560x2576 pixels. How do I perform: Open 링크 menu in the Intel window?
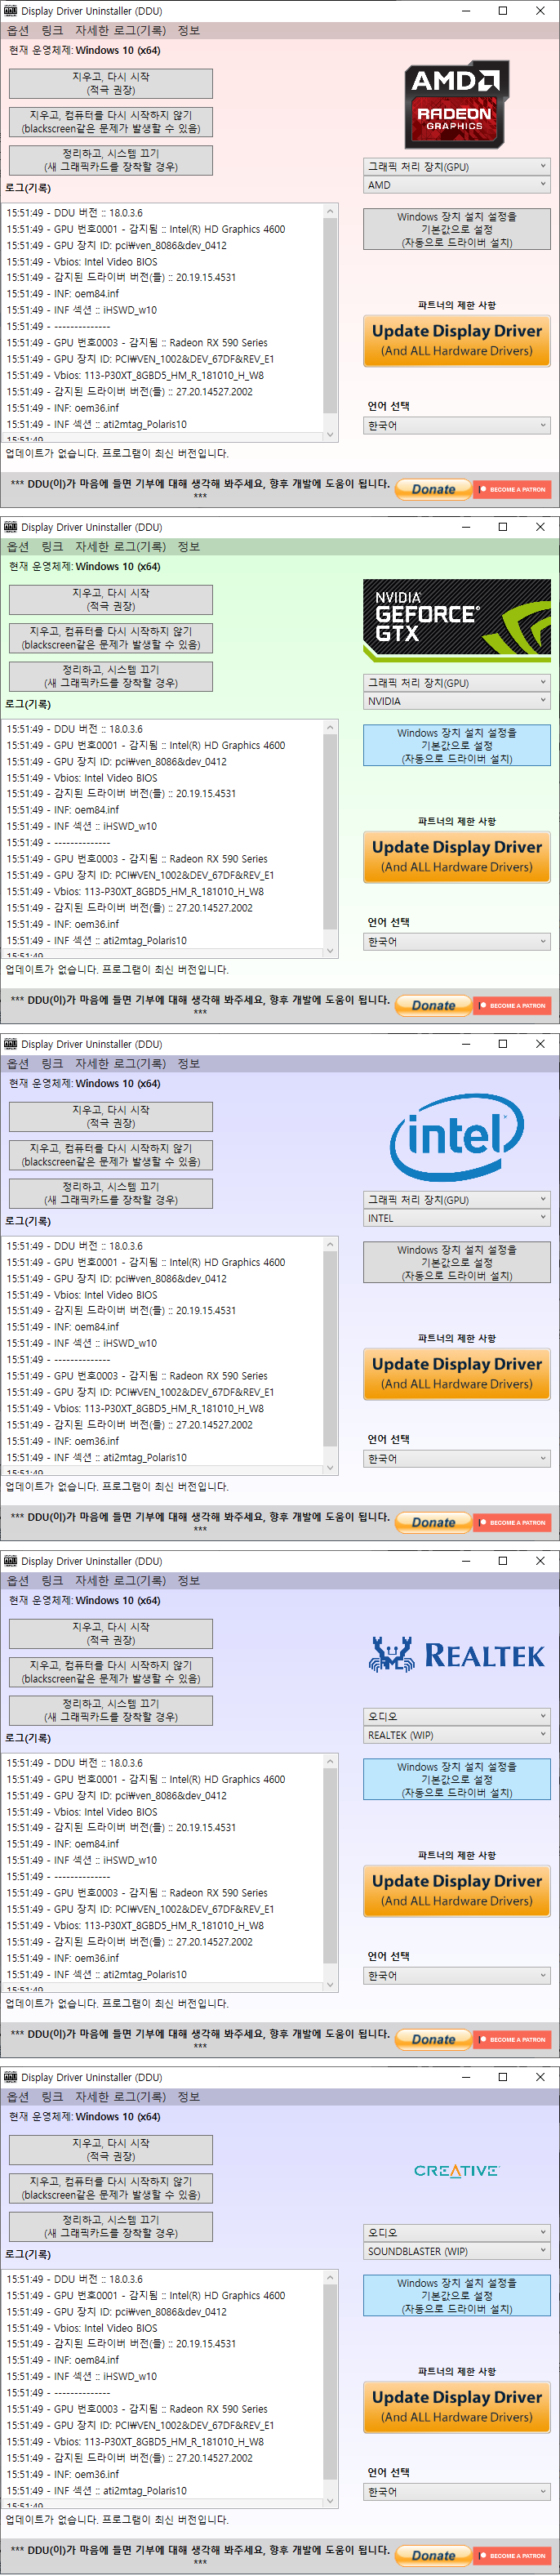coord(52,1063)
